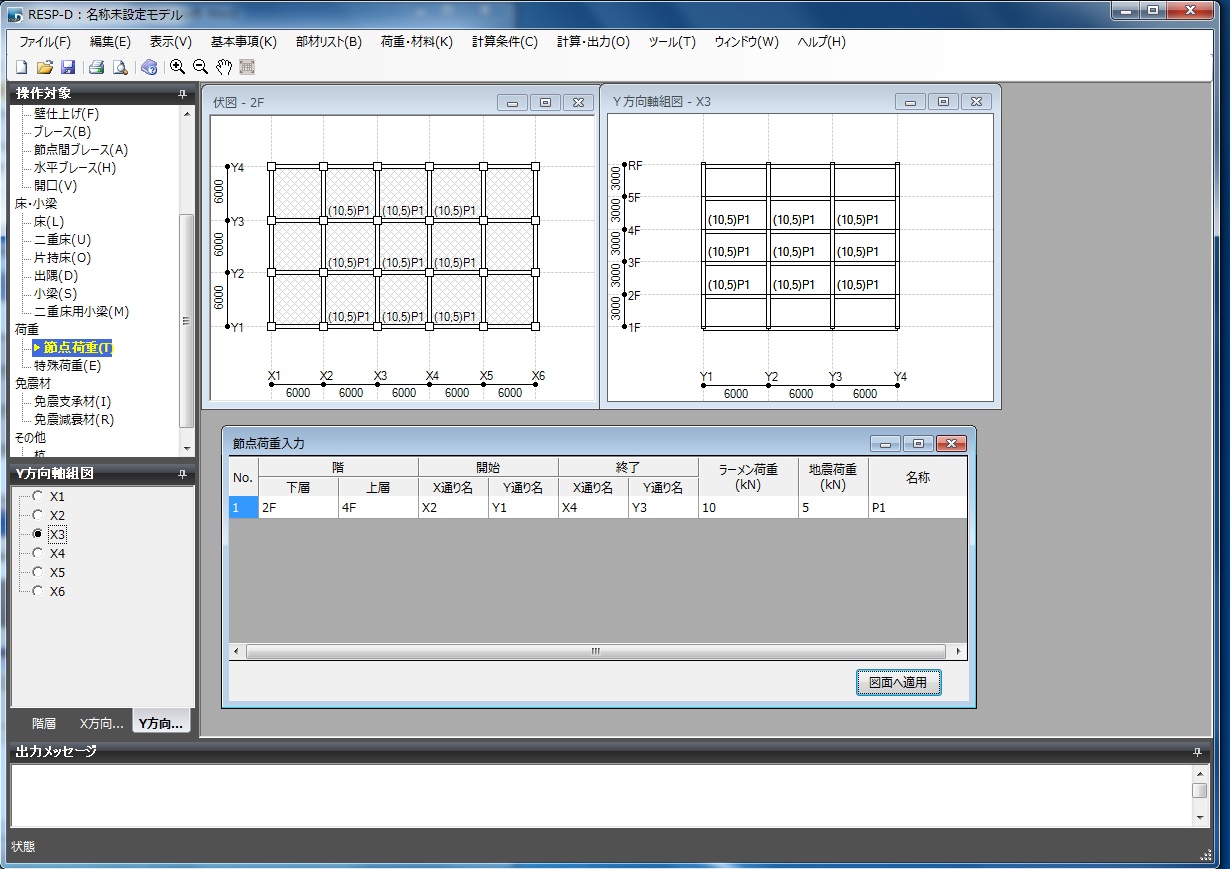Select radio button X5

click(x=38, y=572)
